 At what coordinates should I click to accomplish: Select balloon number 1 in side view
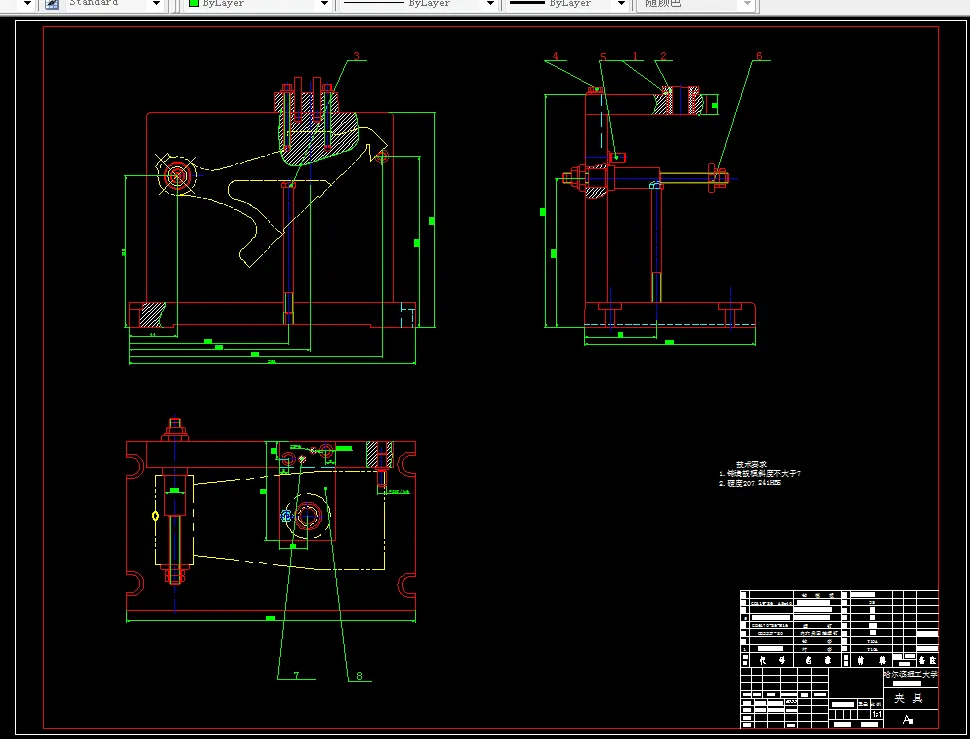[x=635, y=56]
